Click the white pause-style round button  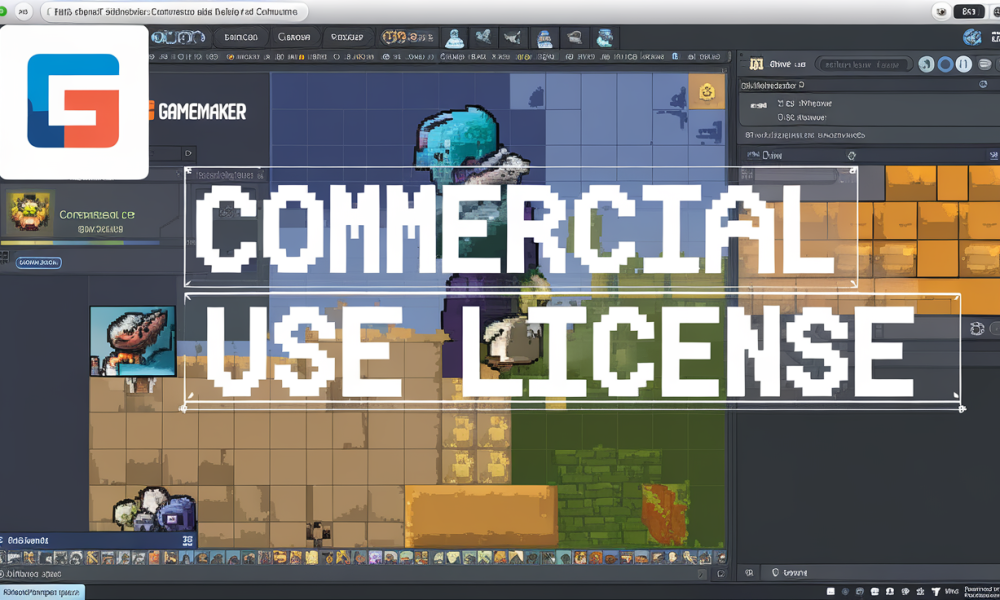[x=964, y=64]
